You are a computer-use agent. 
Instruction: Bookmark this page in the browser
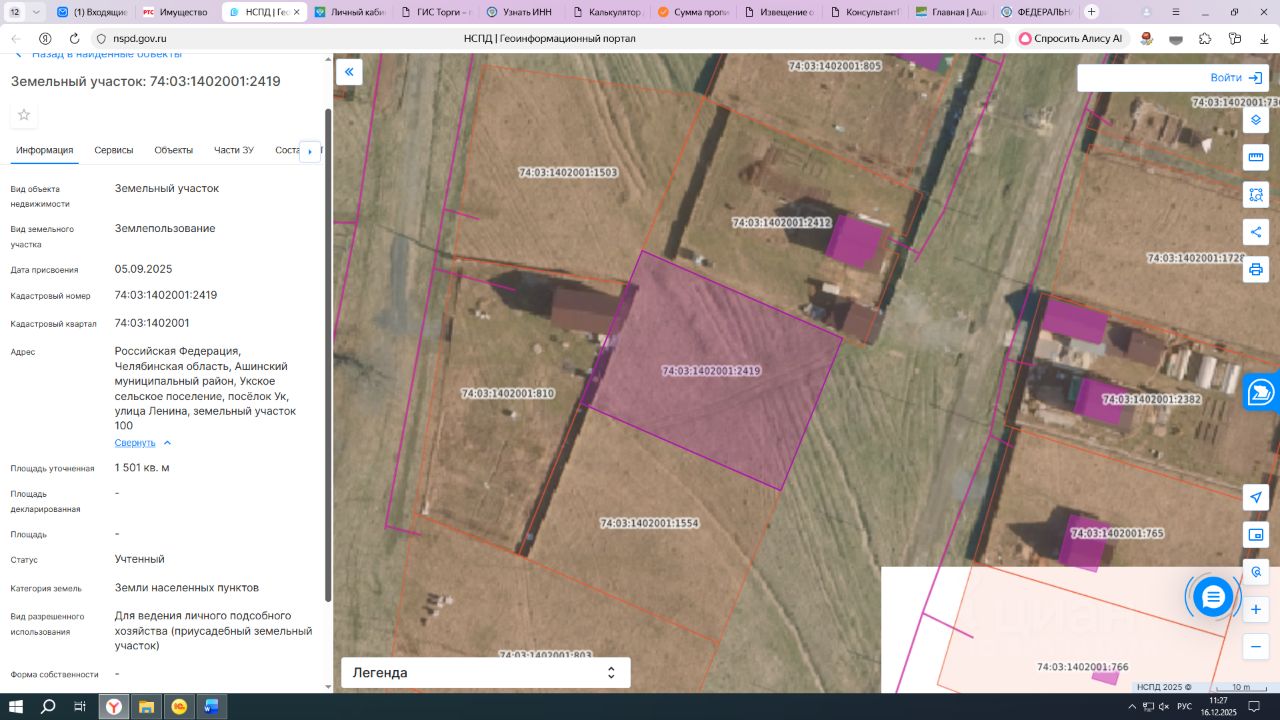[x=999, y=38]
